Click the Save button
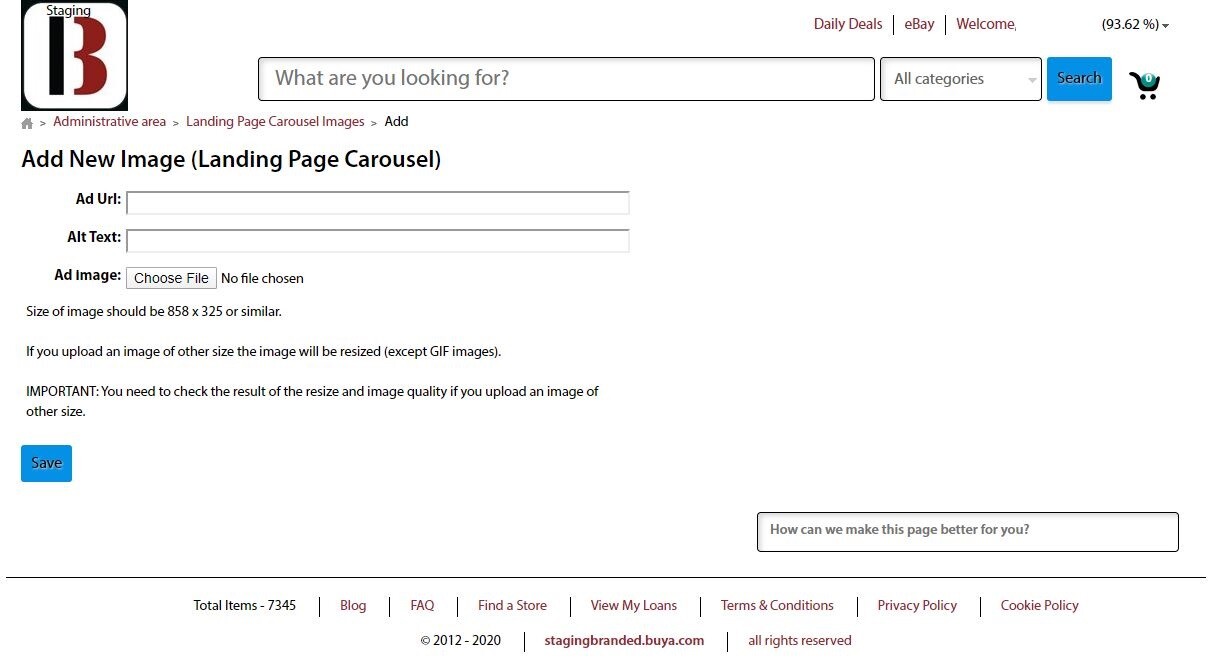Viewport: 1222px width, 664px height. click(x=46, y=463)
